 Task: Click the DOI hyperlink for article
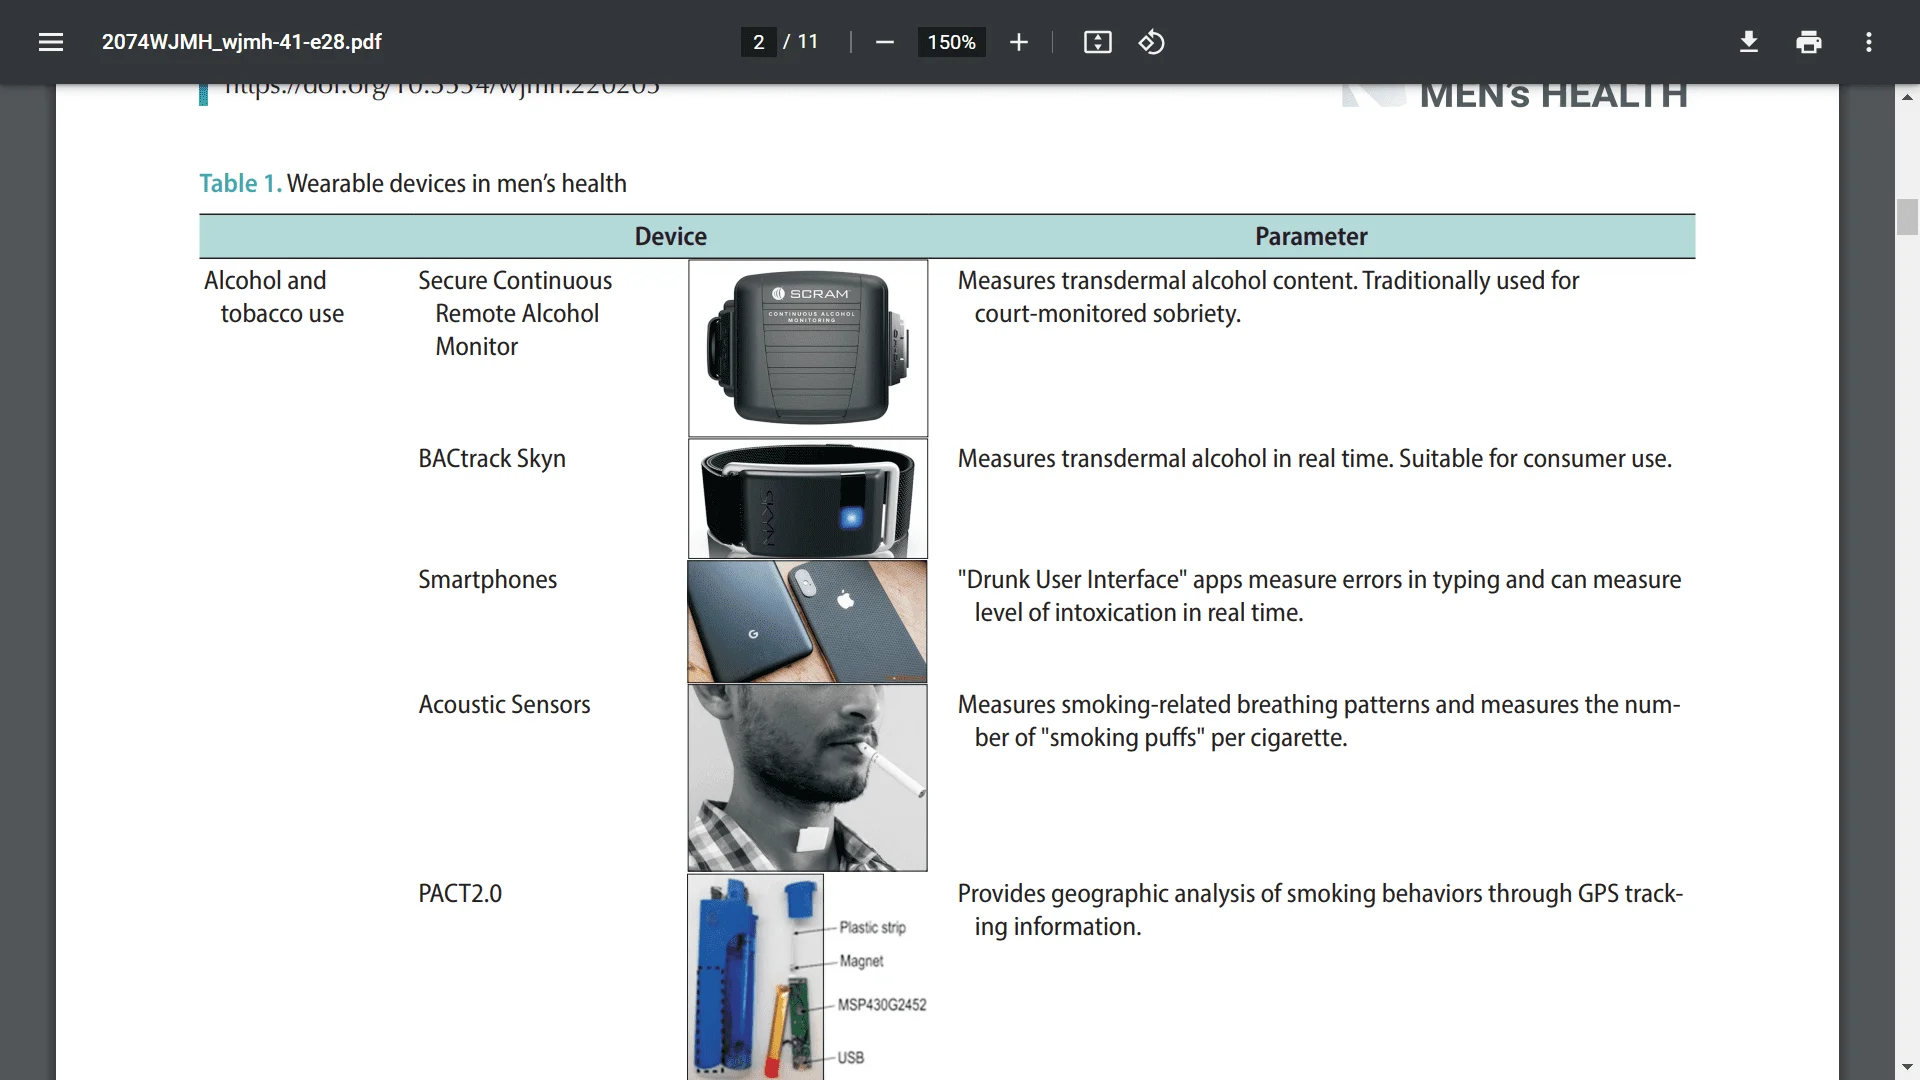coord(442,86)
